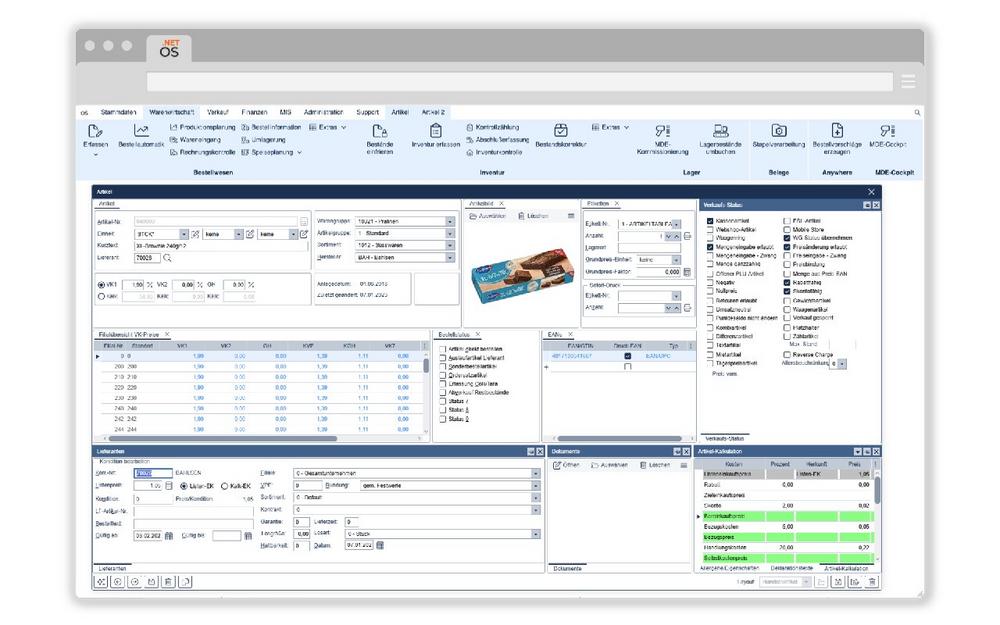Select the VK1 radio button
The height and width of the screenshot is (625, 1000).
click(102, 284)
